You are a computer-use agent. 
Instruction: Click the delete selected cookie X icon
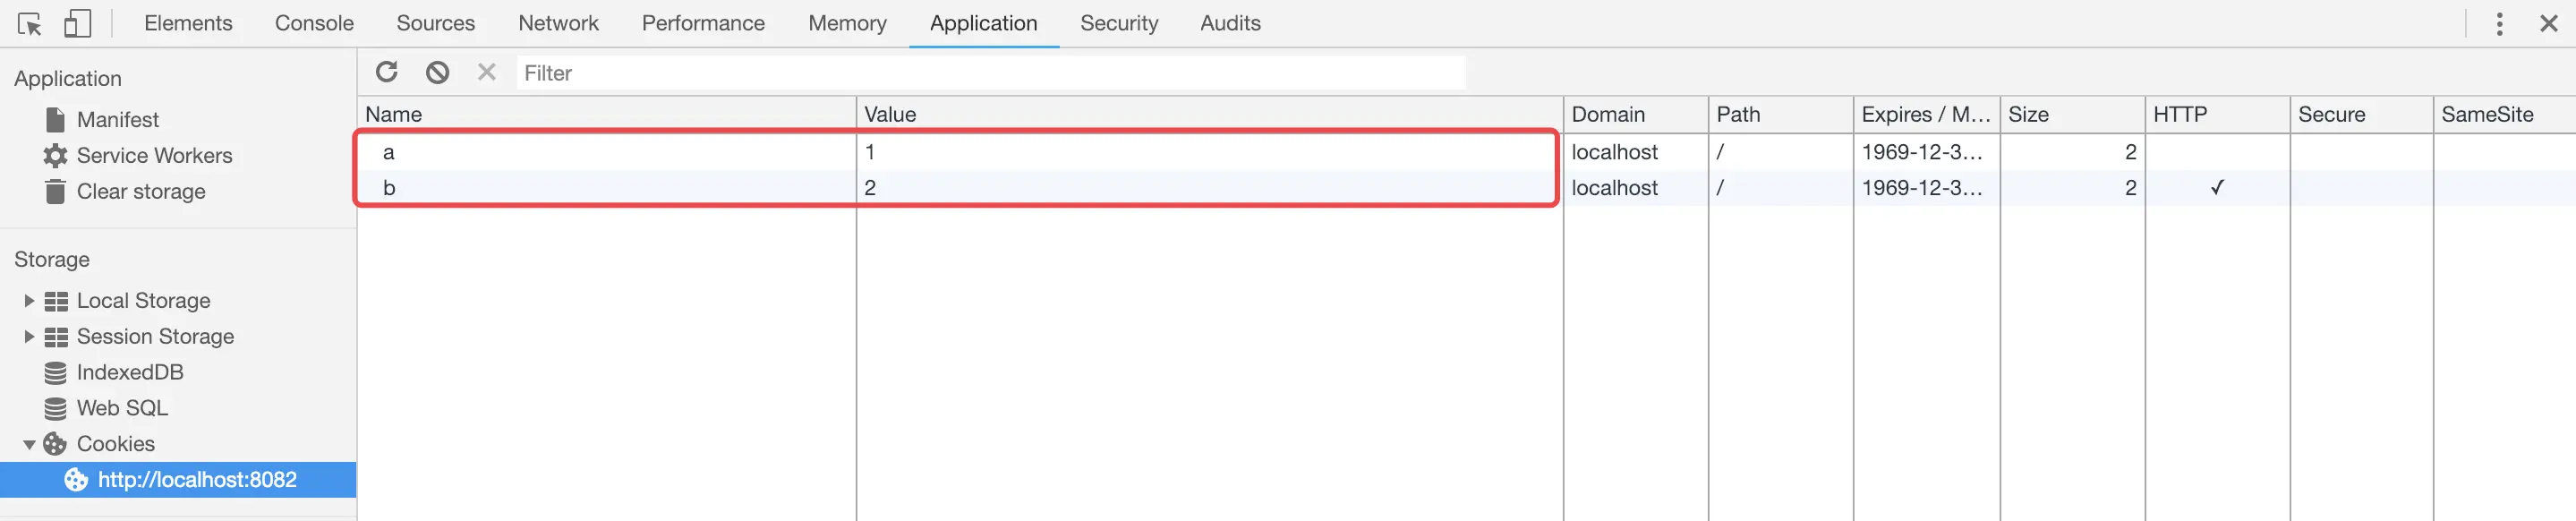[486, 71]
